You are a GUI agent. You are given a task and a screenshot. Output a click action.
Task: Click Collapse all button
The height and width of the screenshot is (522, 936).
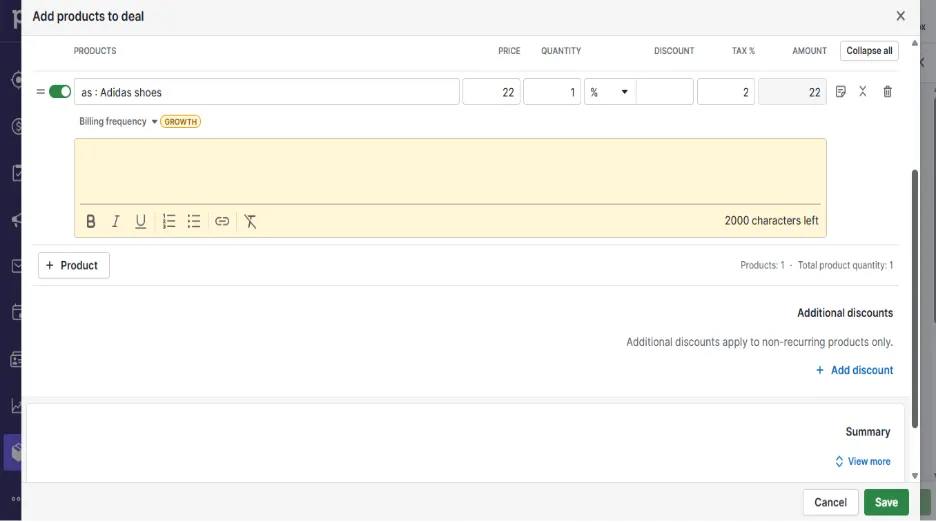pos(869,51)
